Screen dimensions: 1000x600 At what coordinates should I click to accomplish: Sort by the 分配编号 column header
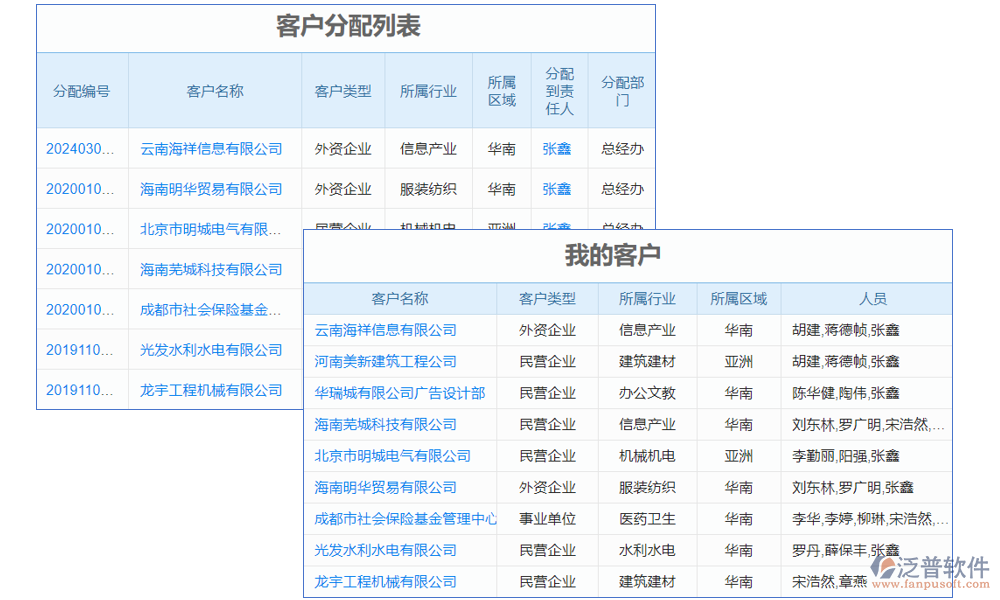(82, 90)
